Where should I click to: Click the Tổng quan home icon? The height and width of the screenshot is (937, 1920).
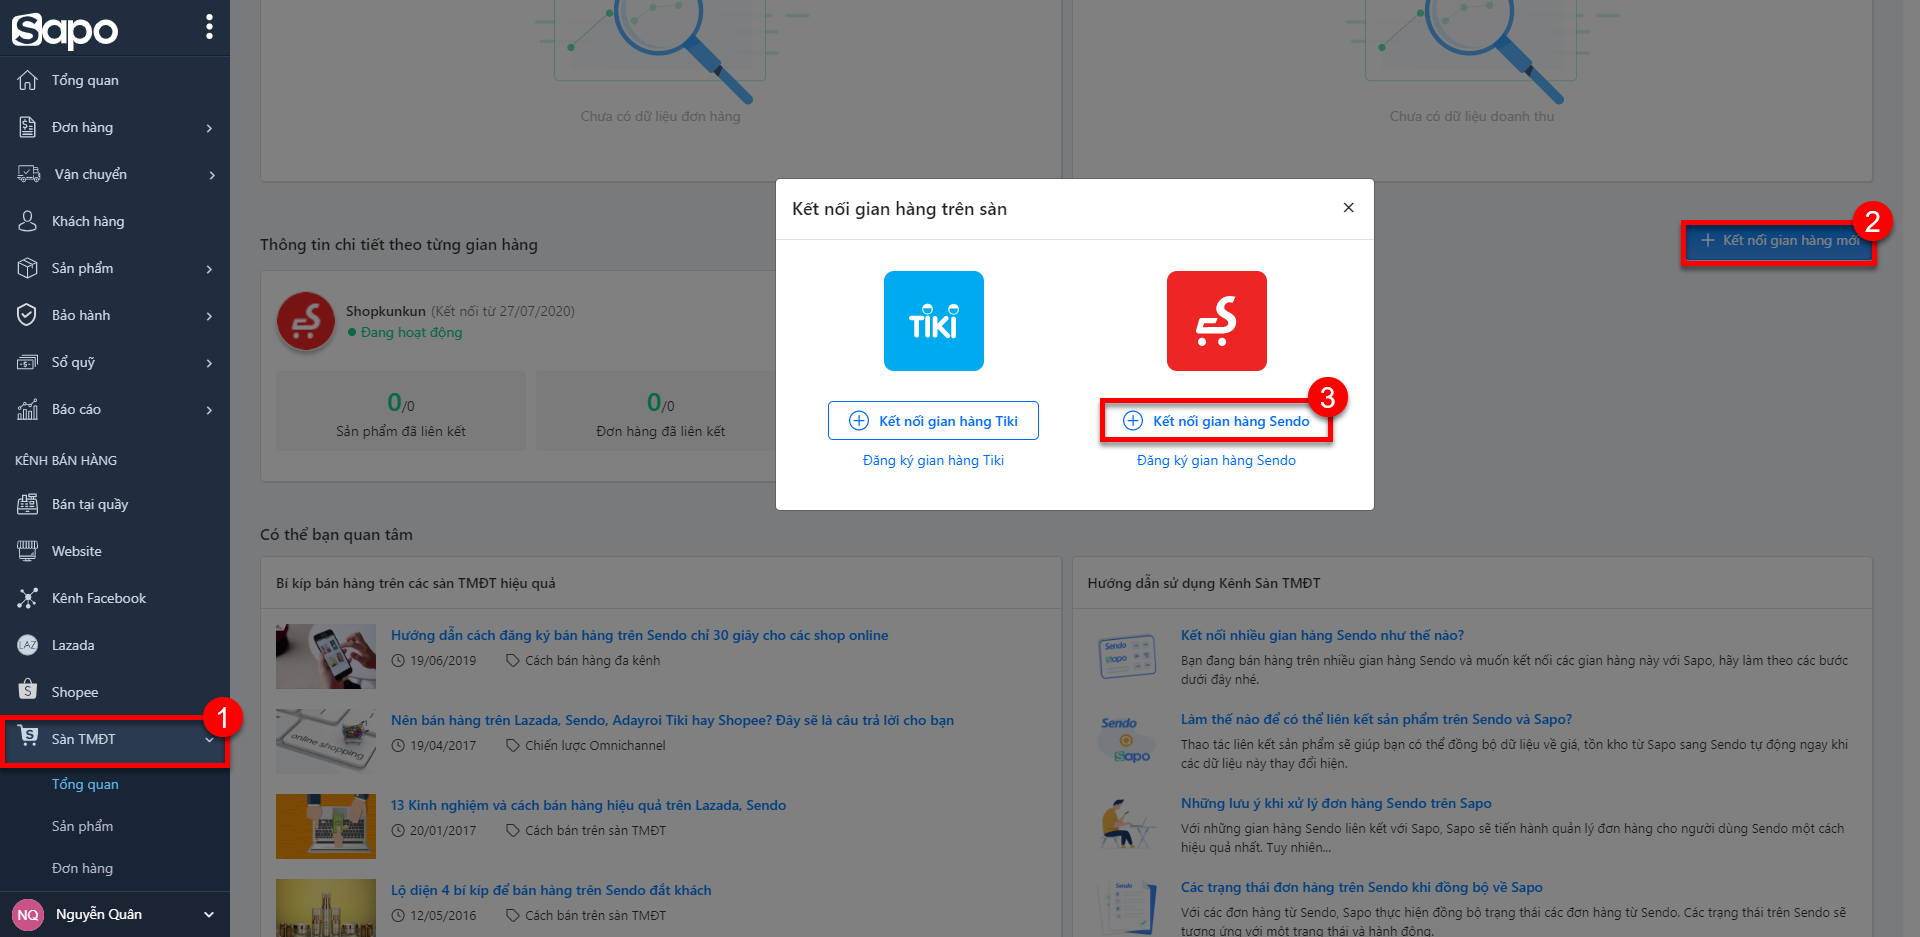pos(28,80)
